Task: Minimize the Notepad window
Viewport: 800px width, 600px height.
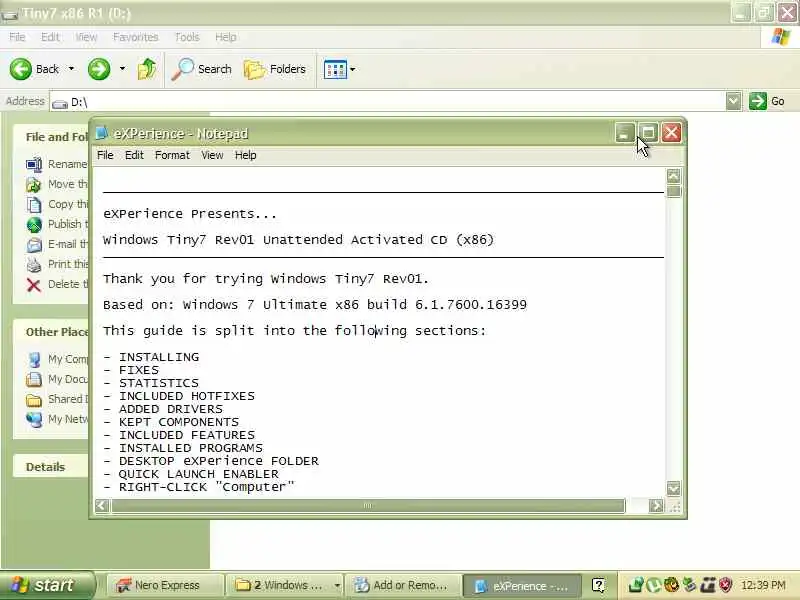Action: [624, 133]
